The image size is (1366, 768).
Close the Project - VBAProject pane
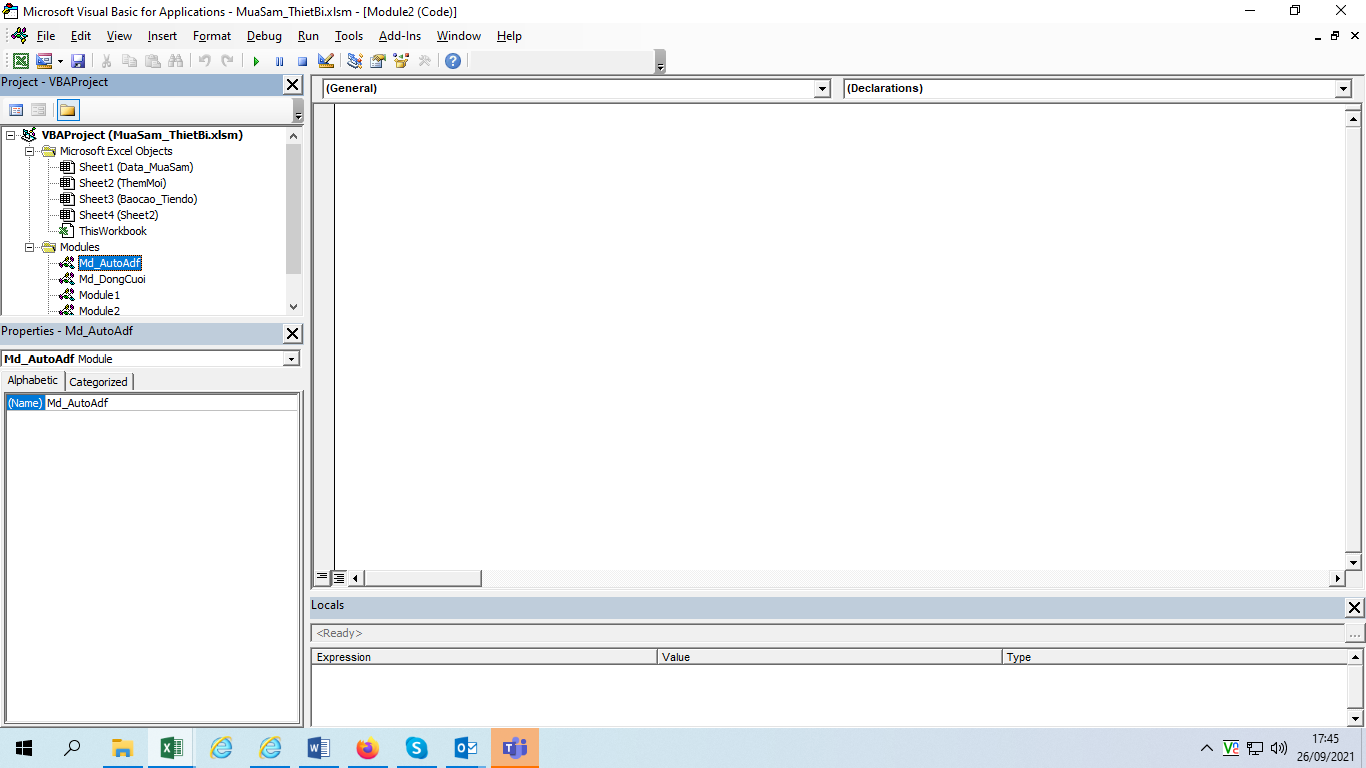[292, 85]
